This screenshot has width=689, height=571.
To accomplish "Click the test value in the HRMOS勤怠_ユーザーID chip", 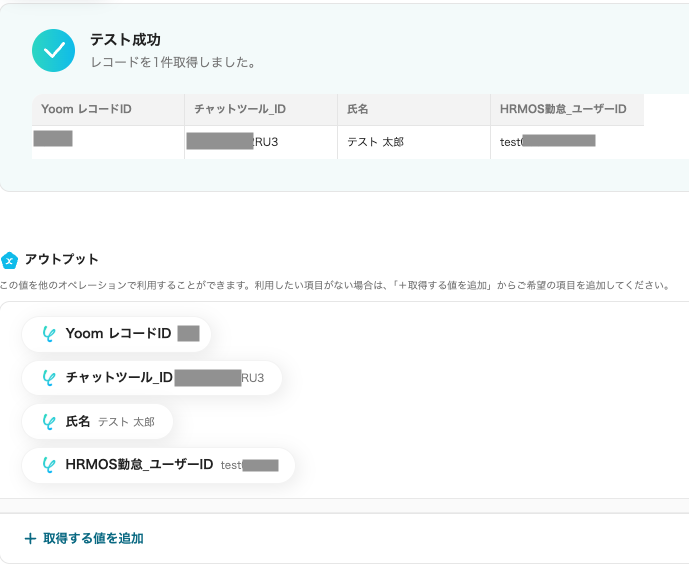I will [231, 465].
